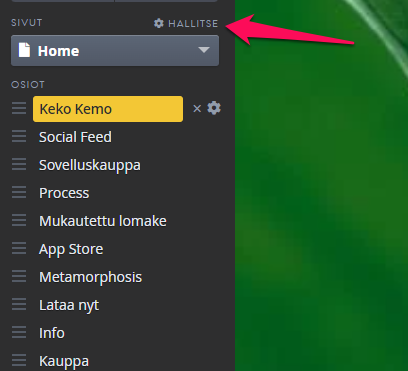Select the Sovelluskauppa section

click(90, 165)
